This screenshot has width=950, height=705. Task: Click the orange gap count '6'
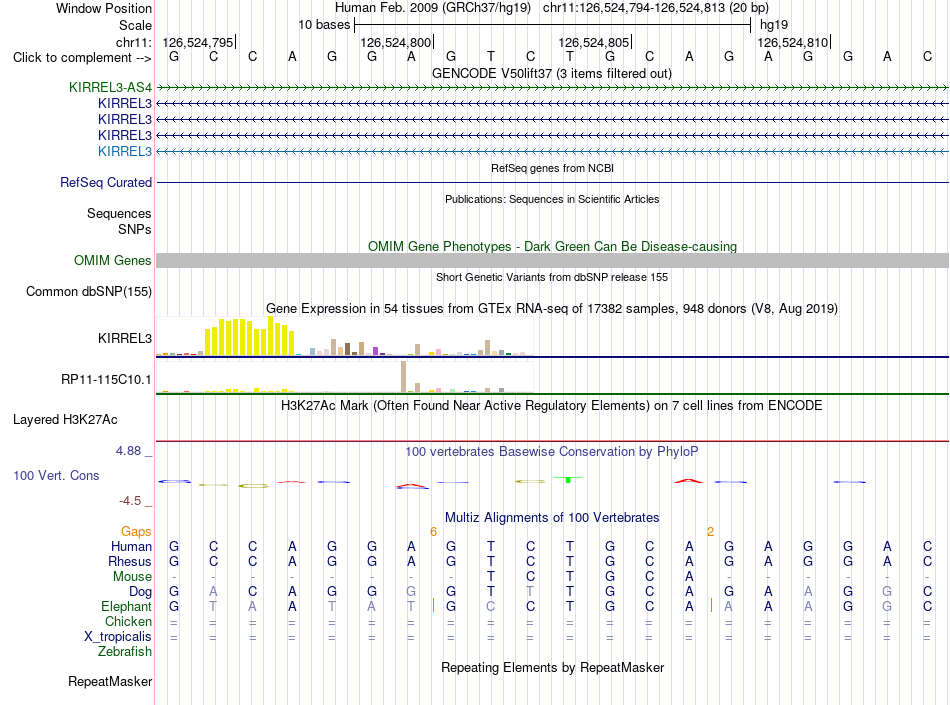click(433, 532)
